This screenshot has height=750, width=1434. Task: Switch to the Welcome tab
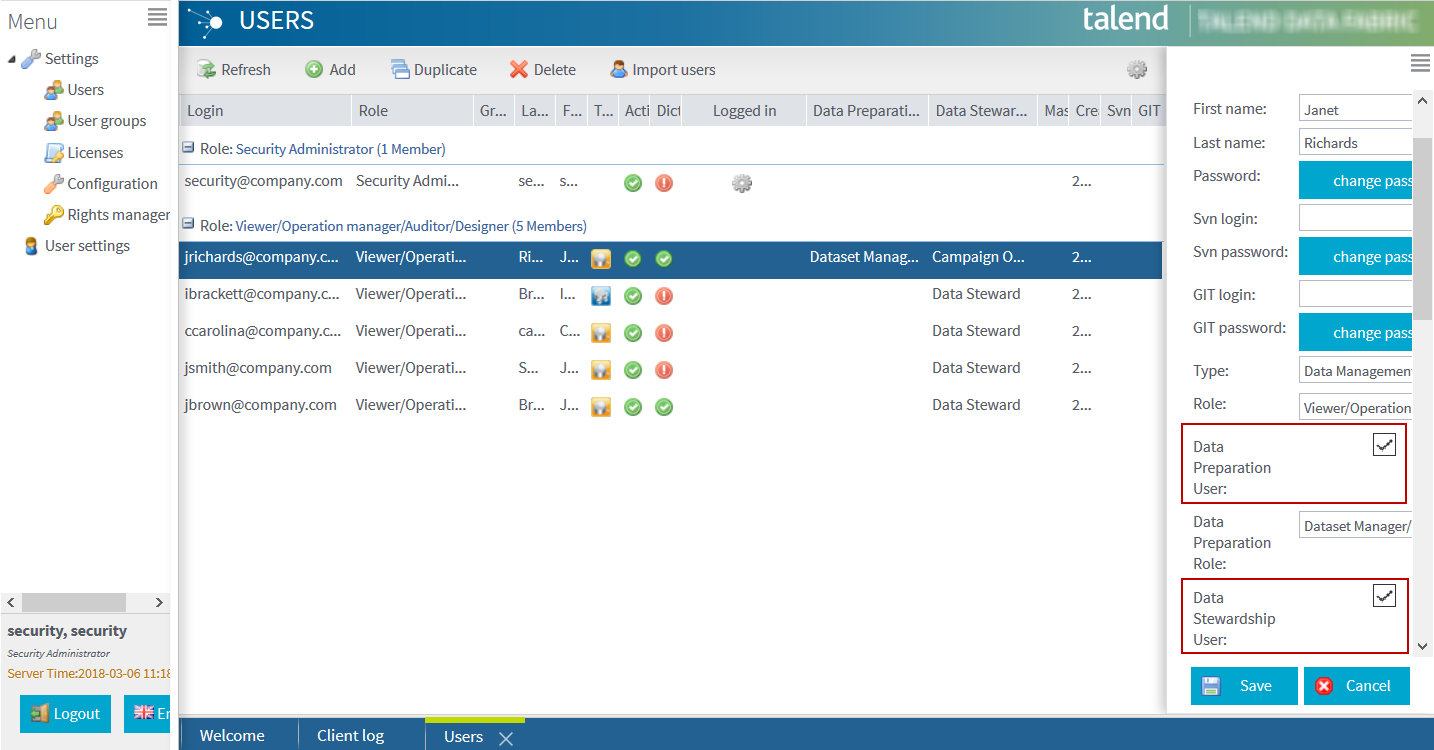click(x=232, y=736)
